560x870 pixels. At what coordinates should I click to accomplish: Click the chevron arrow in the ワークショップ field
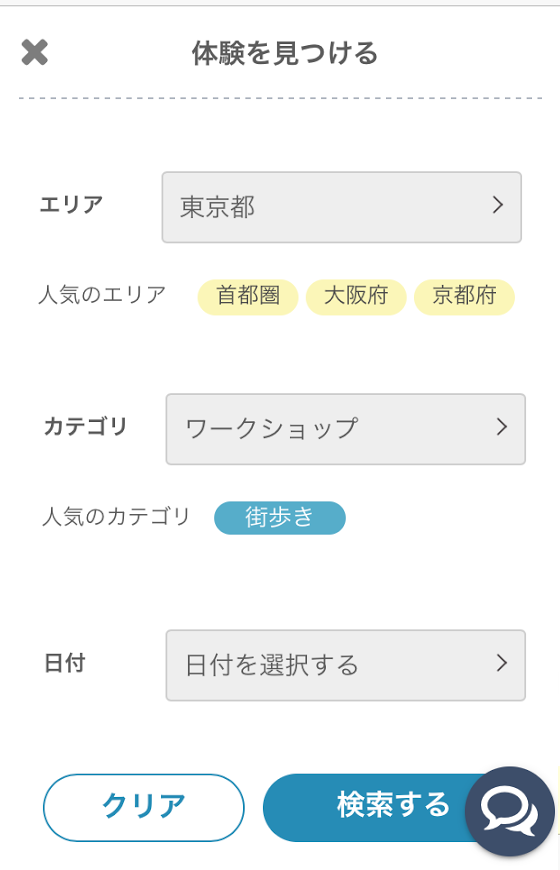(502, 427)
